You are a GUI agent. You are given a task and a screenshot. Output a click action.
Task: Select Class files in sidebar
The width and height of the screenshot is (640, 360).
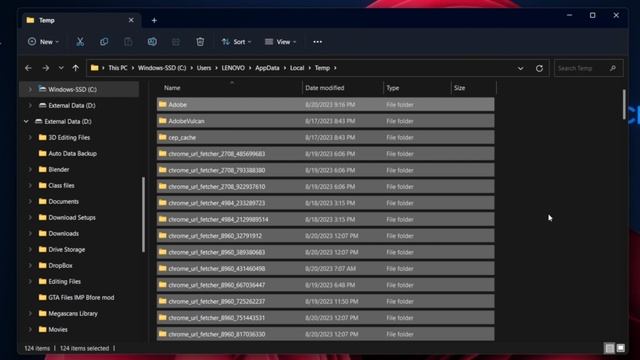[x=61, y=185]
